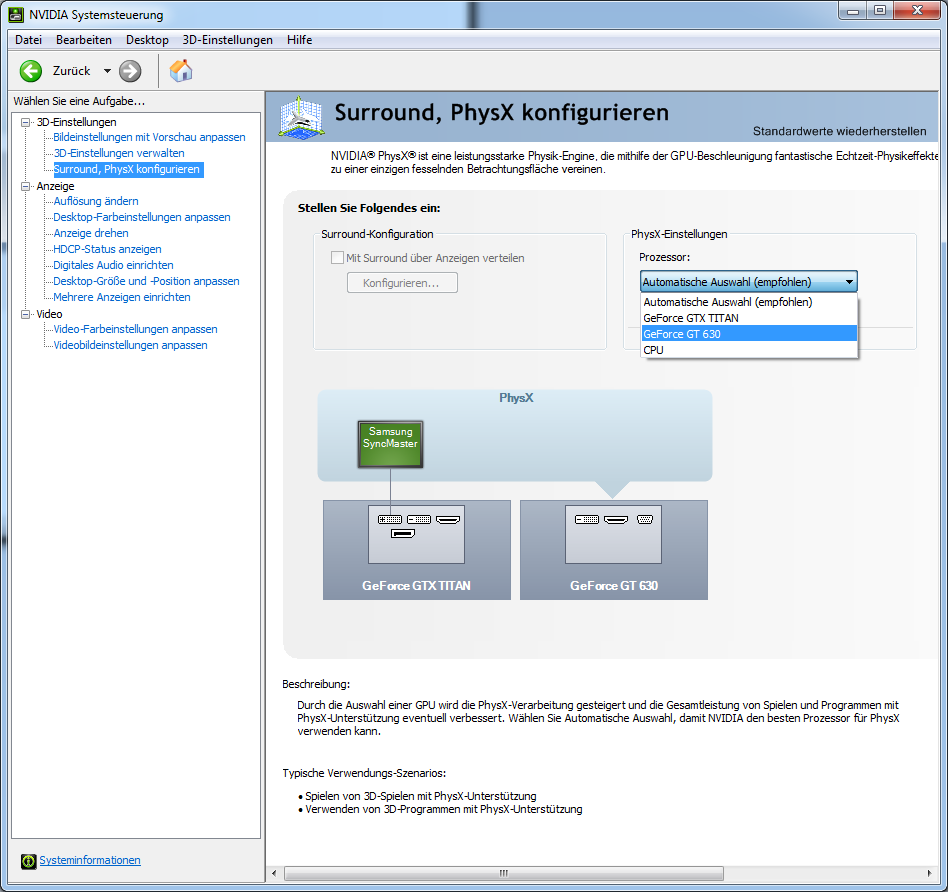Image resolution: width=948 pixels, height=892 pixels.
Task: Minimize the NVIDIA Systemsteuerung window
Action: 852,10
